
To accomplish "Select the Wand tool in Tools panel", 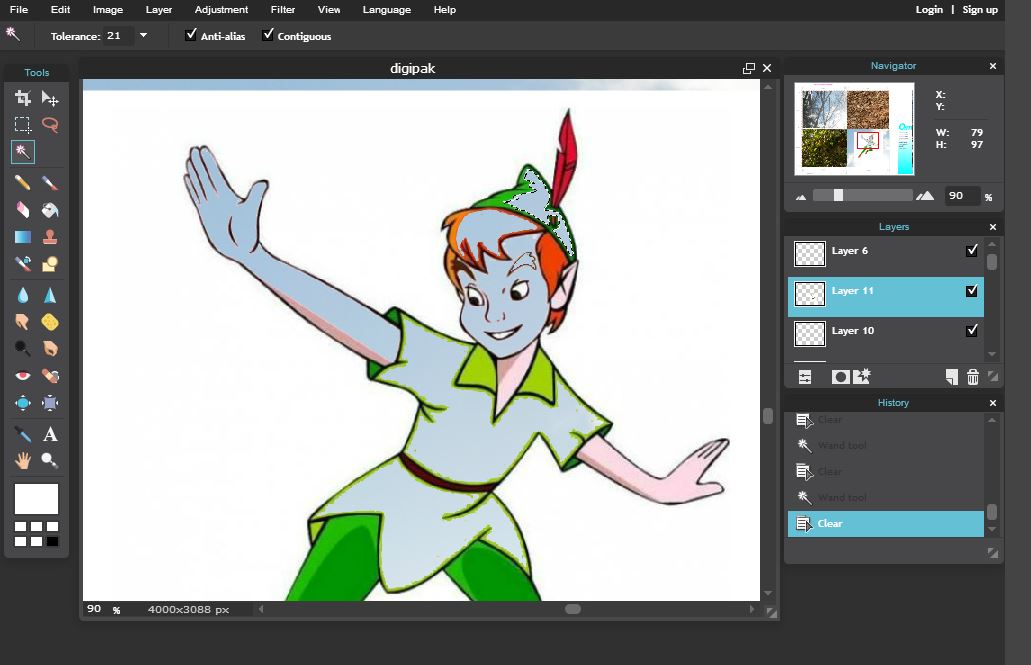I will (x=23, y=152).
